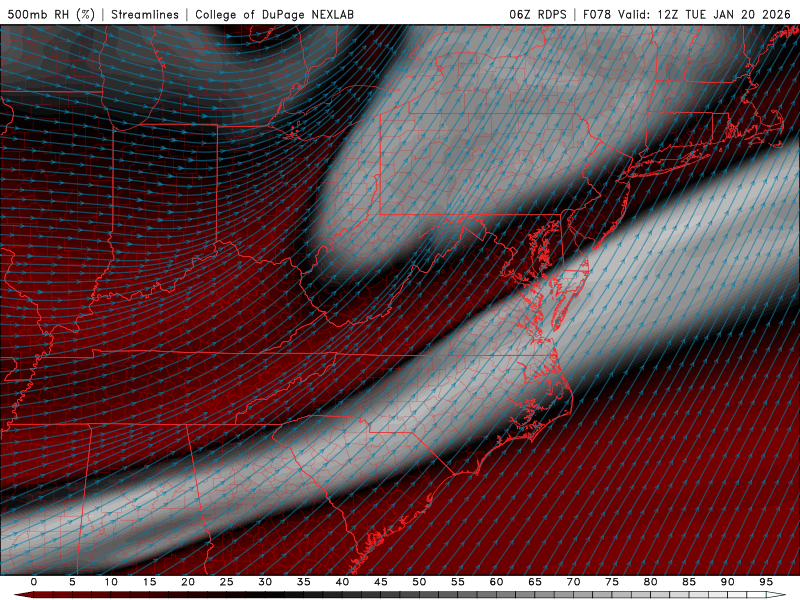Click the '30' label on the color scale

[x=265, y=582]
